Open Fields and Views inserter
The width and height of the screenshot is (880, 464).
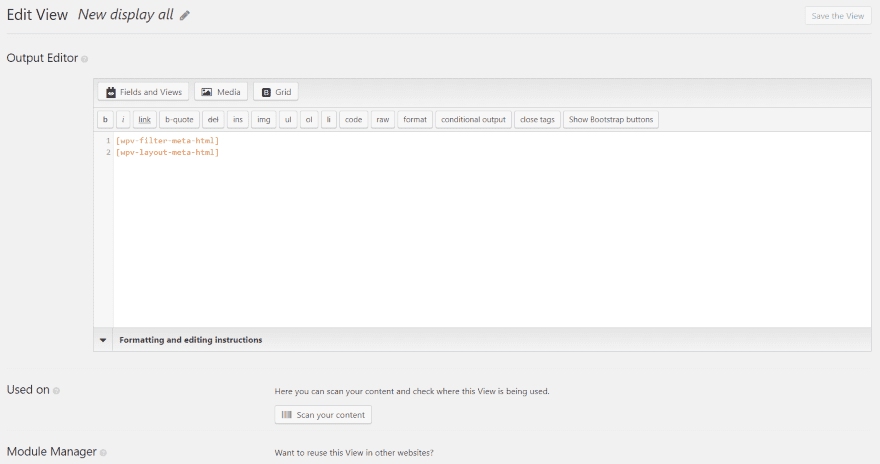[143, 92]
